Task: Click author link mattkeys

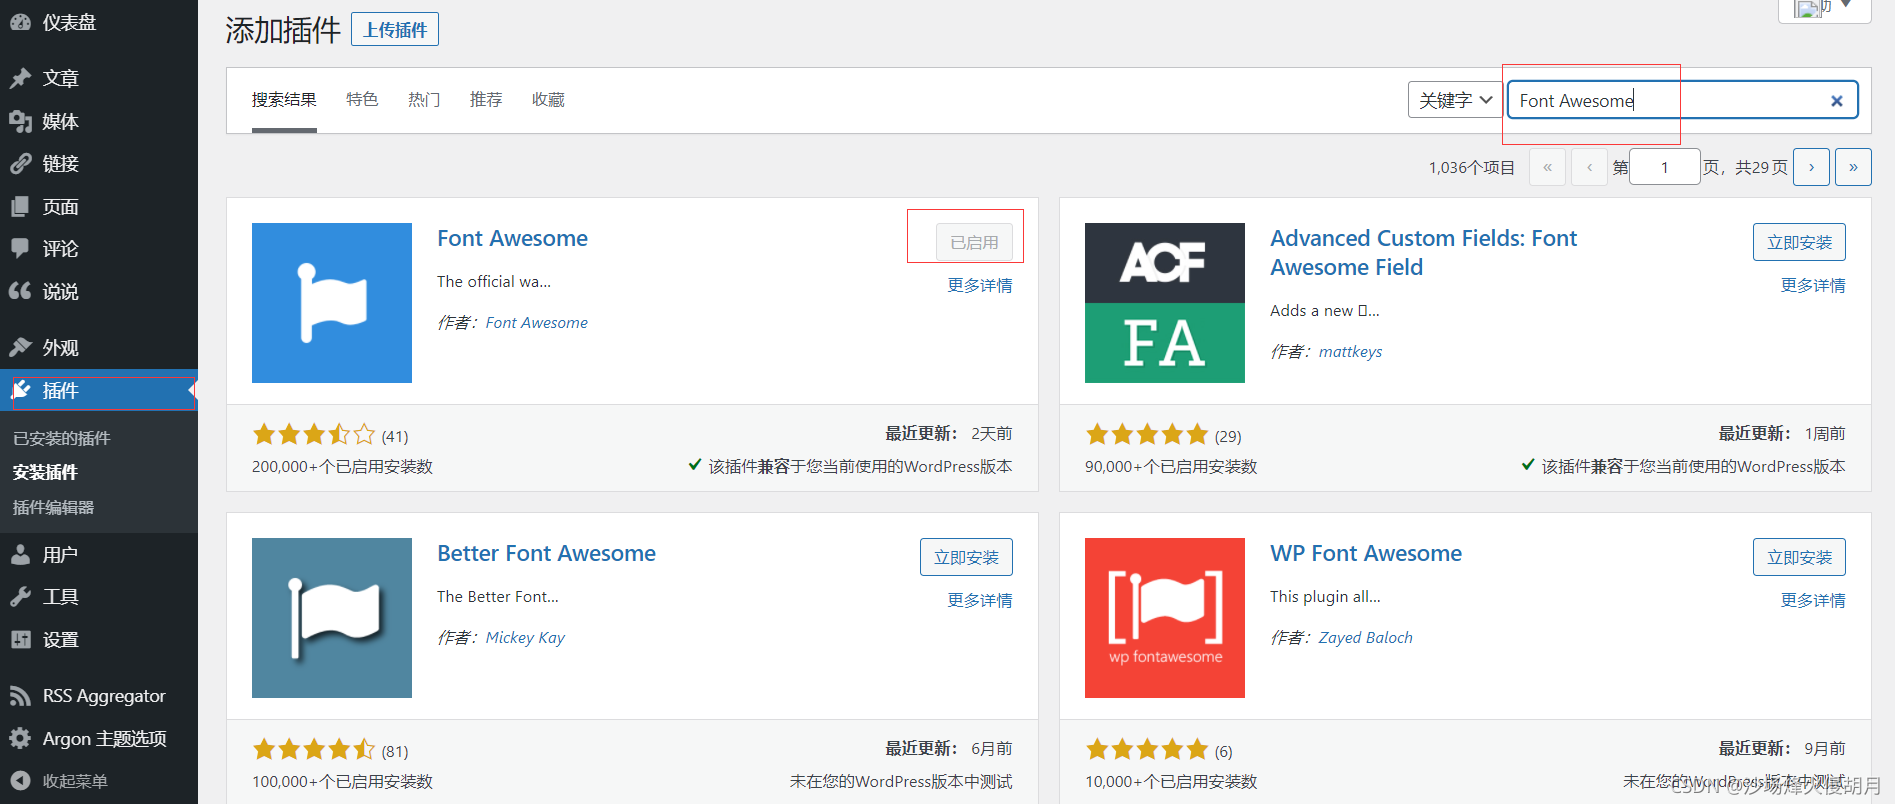Action: coord(1350,352)
